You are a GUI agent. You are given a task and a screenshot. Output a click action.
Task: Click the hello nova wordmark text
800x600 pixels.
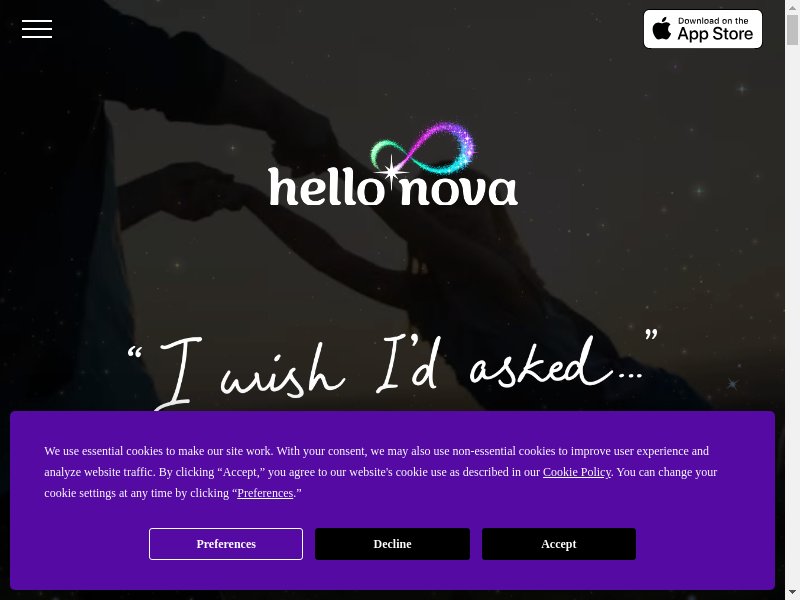(x=393, y=187)
